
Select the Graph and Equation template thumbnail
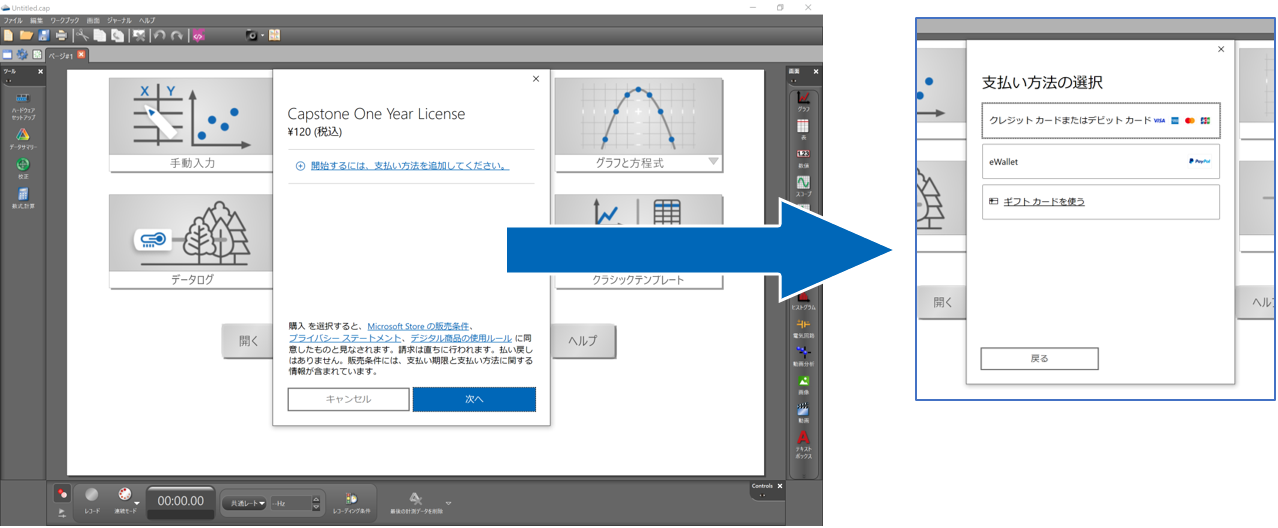(x=638, y=125)
